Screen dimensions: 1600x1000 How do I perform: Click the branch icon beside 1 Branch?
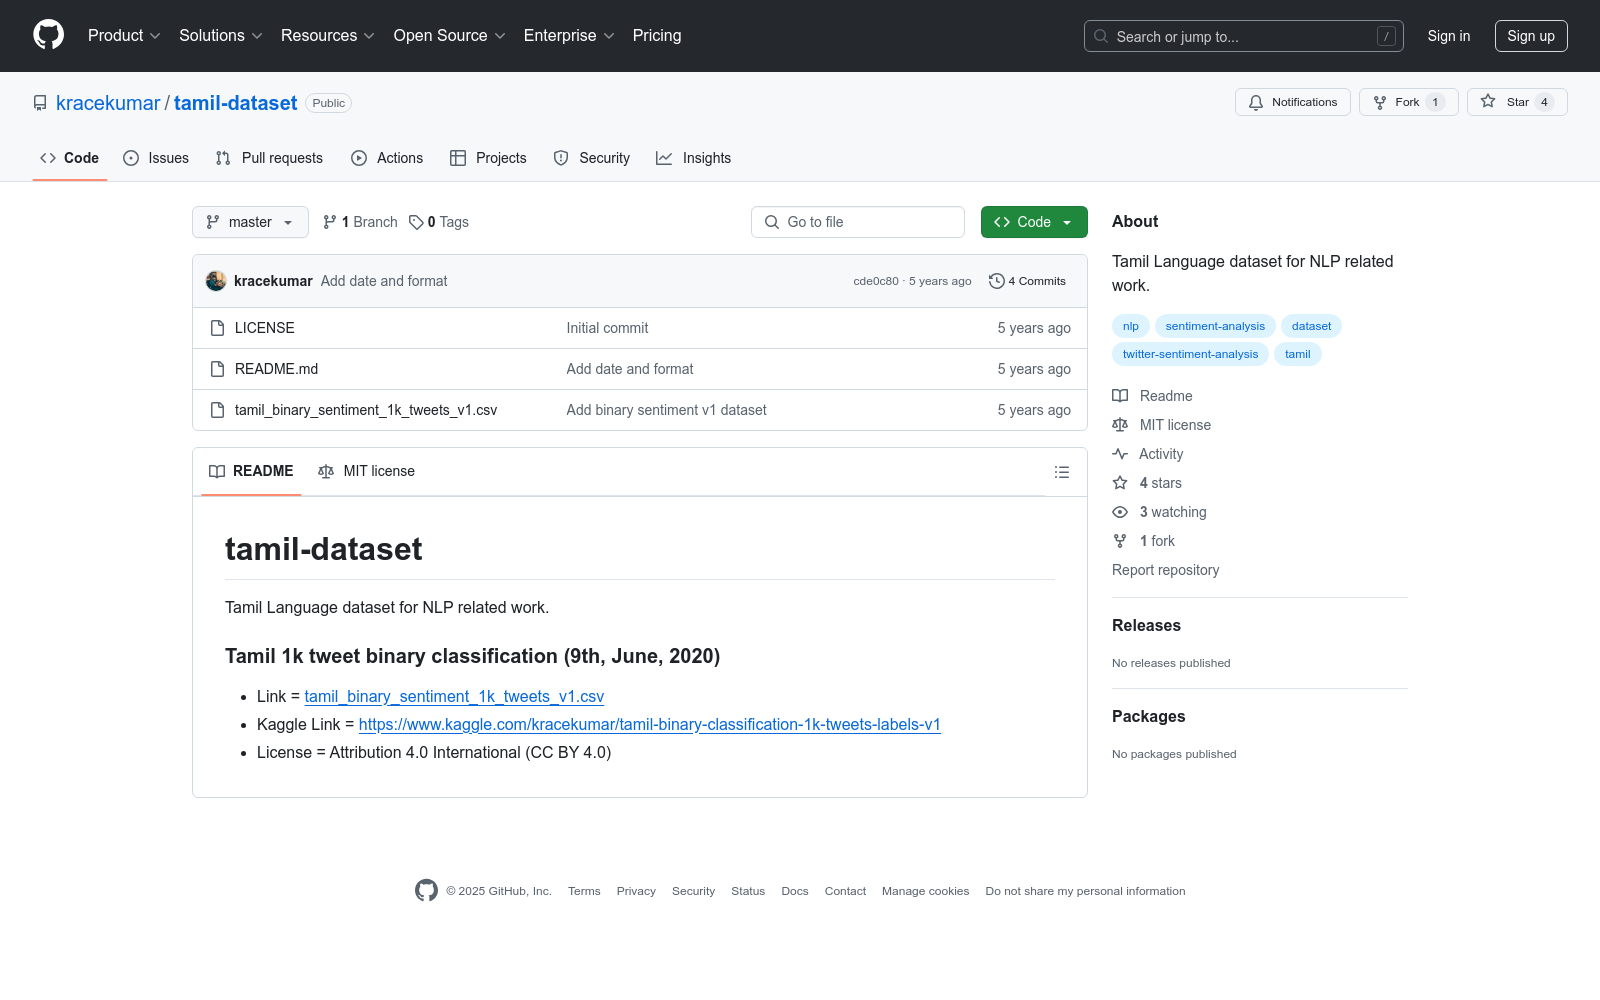tap(330, 222)
